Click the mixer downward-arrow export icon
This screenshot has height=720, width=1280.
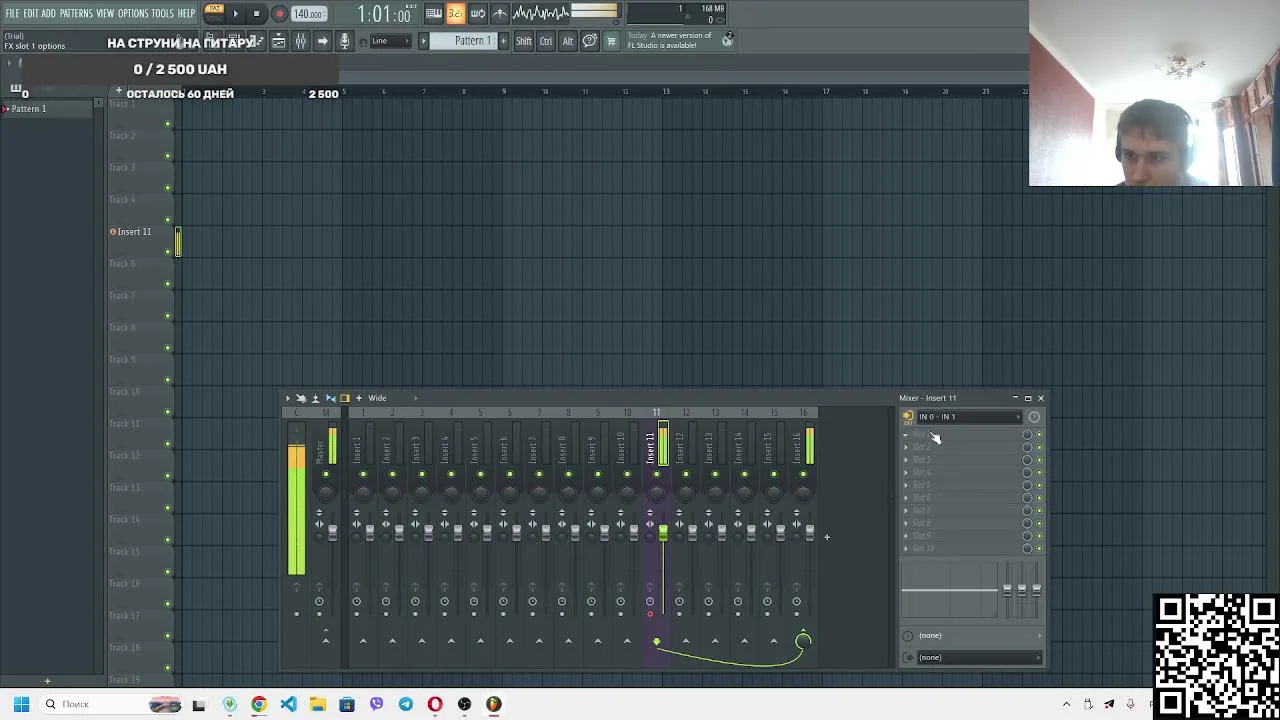(x=316, y=398)
